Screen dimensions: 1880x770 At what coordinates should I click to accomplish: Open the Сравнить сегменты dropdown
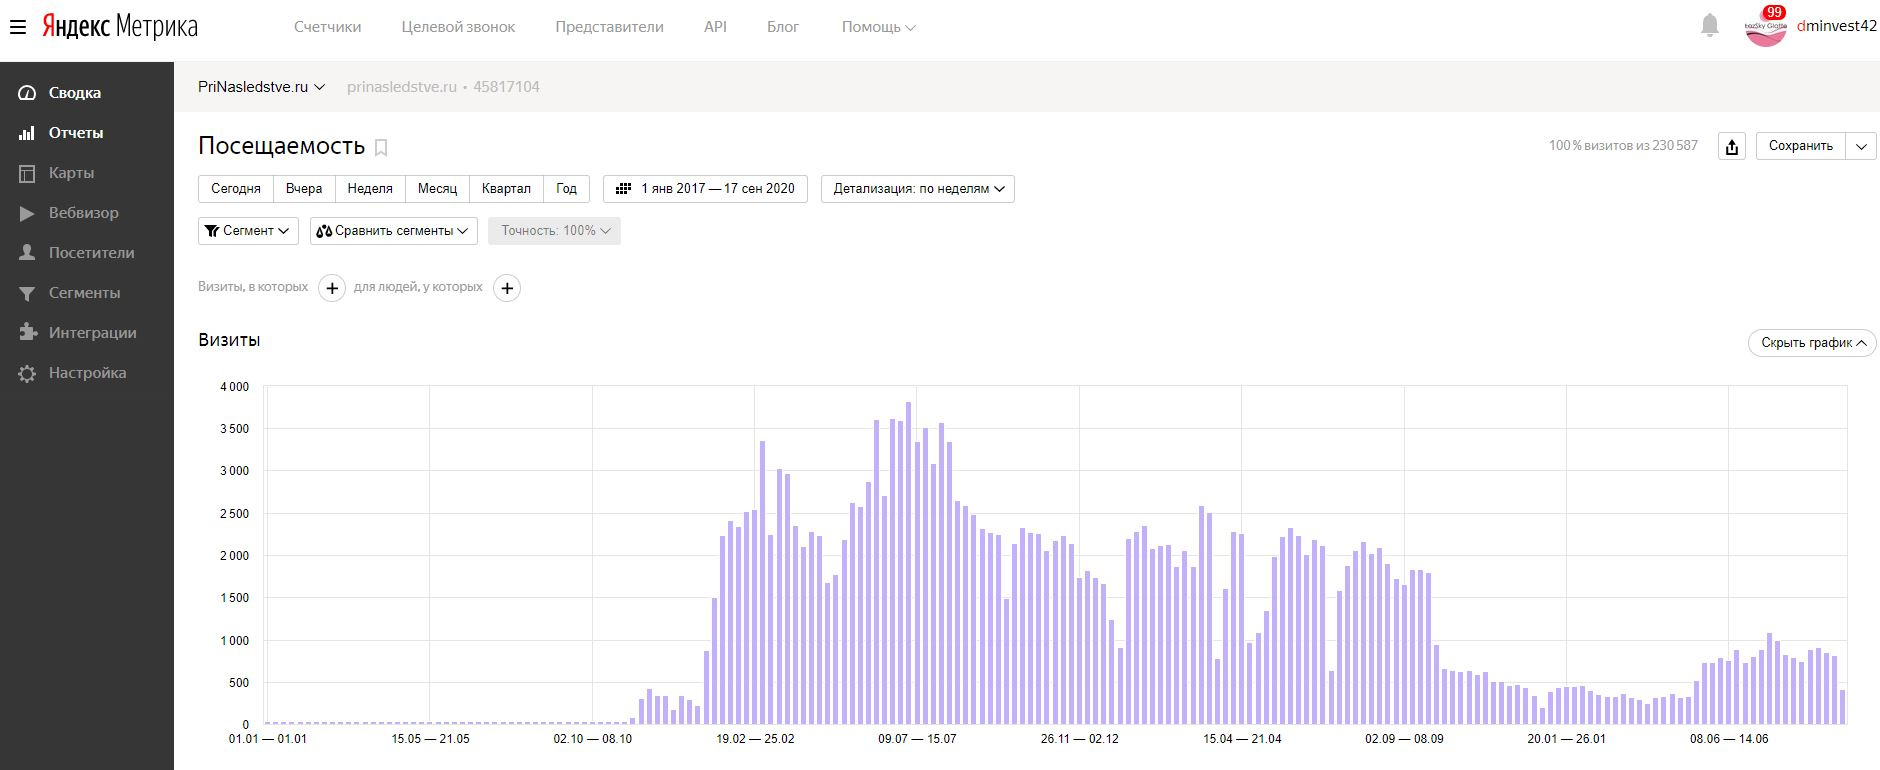point(393,231)
